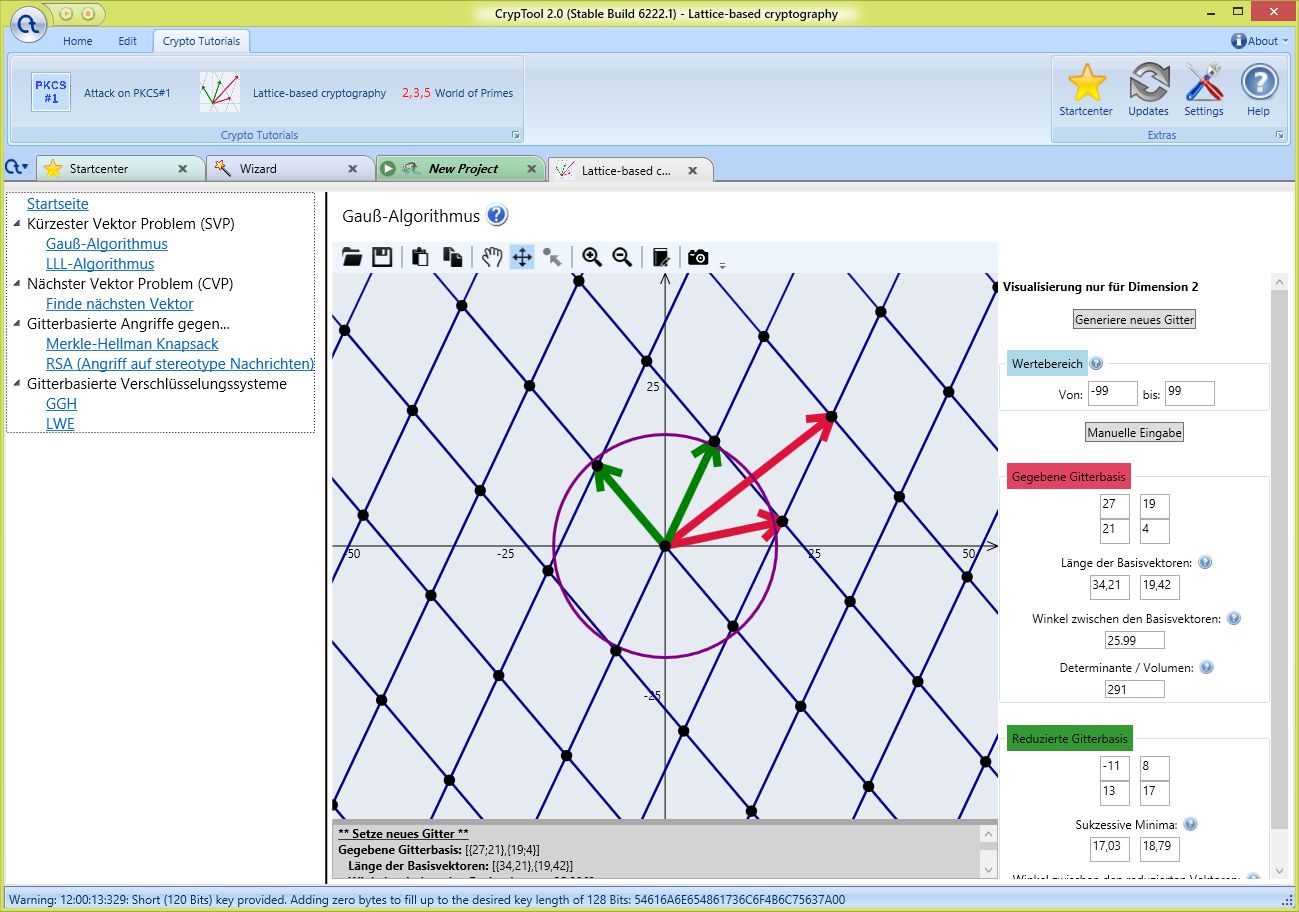This screenshot has width=1299, height=912.
Task: Open the World of Primes tutorial
Action: (x=458, y=93)
